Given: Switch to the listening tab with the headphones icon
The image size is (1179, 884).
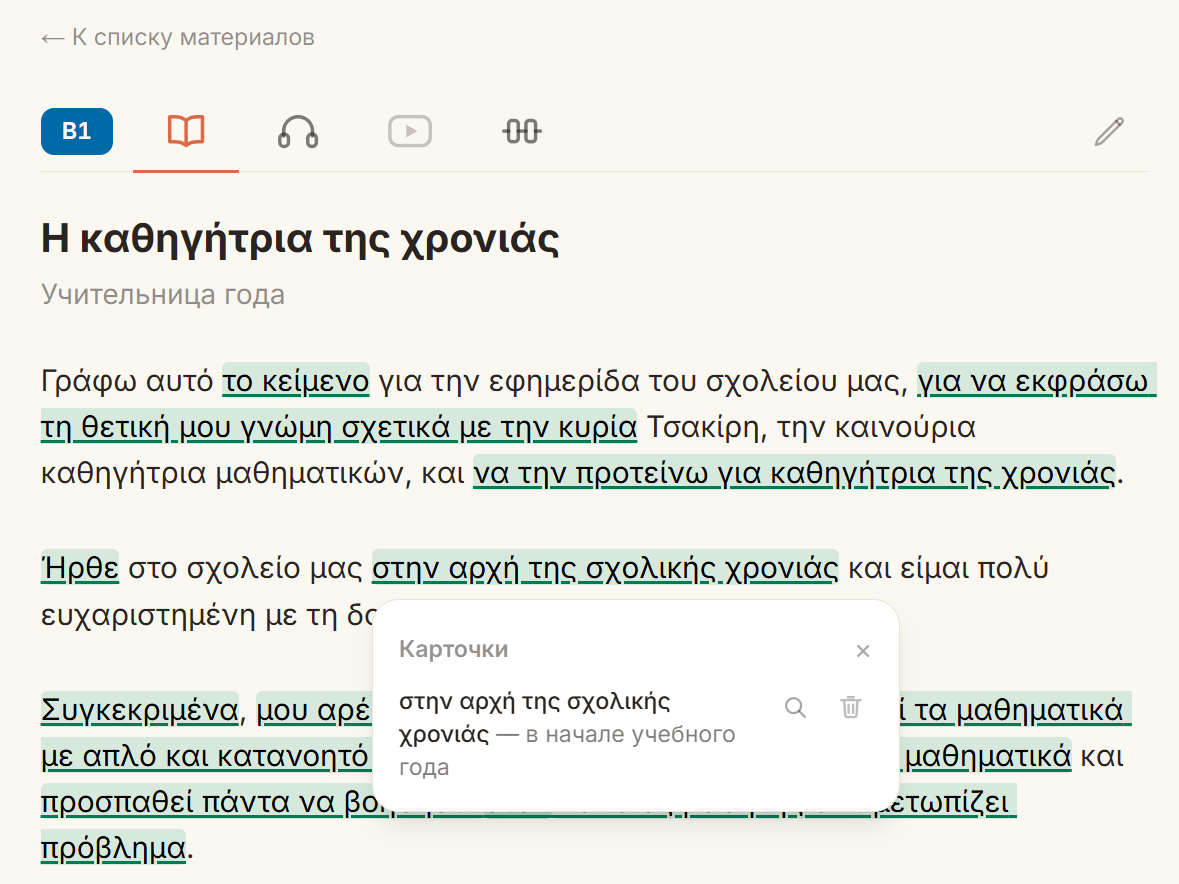Looking at the screenshot, I should click(x=298, y=132).
